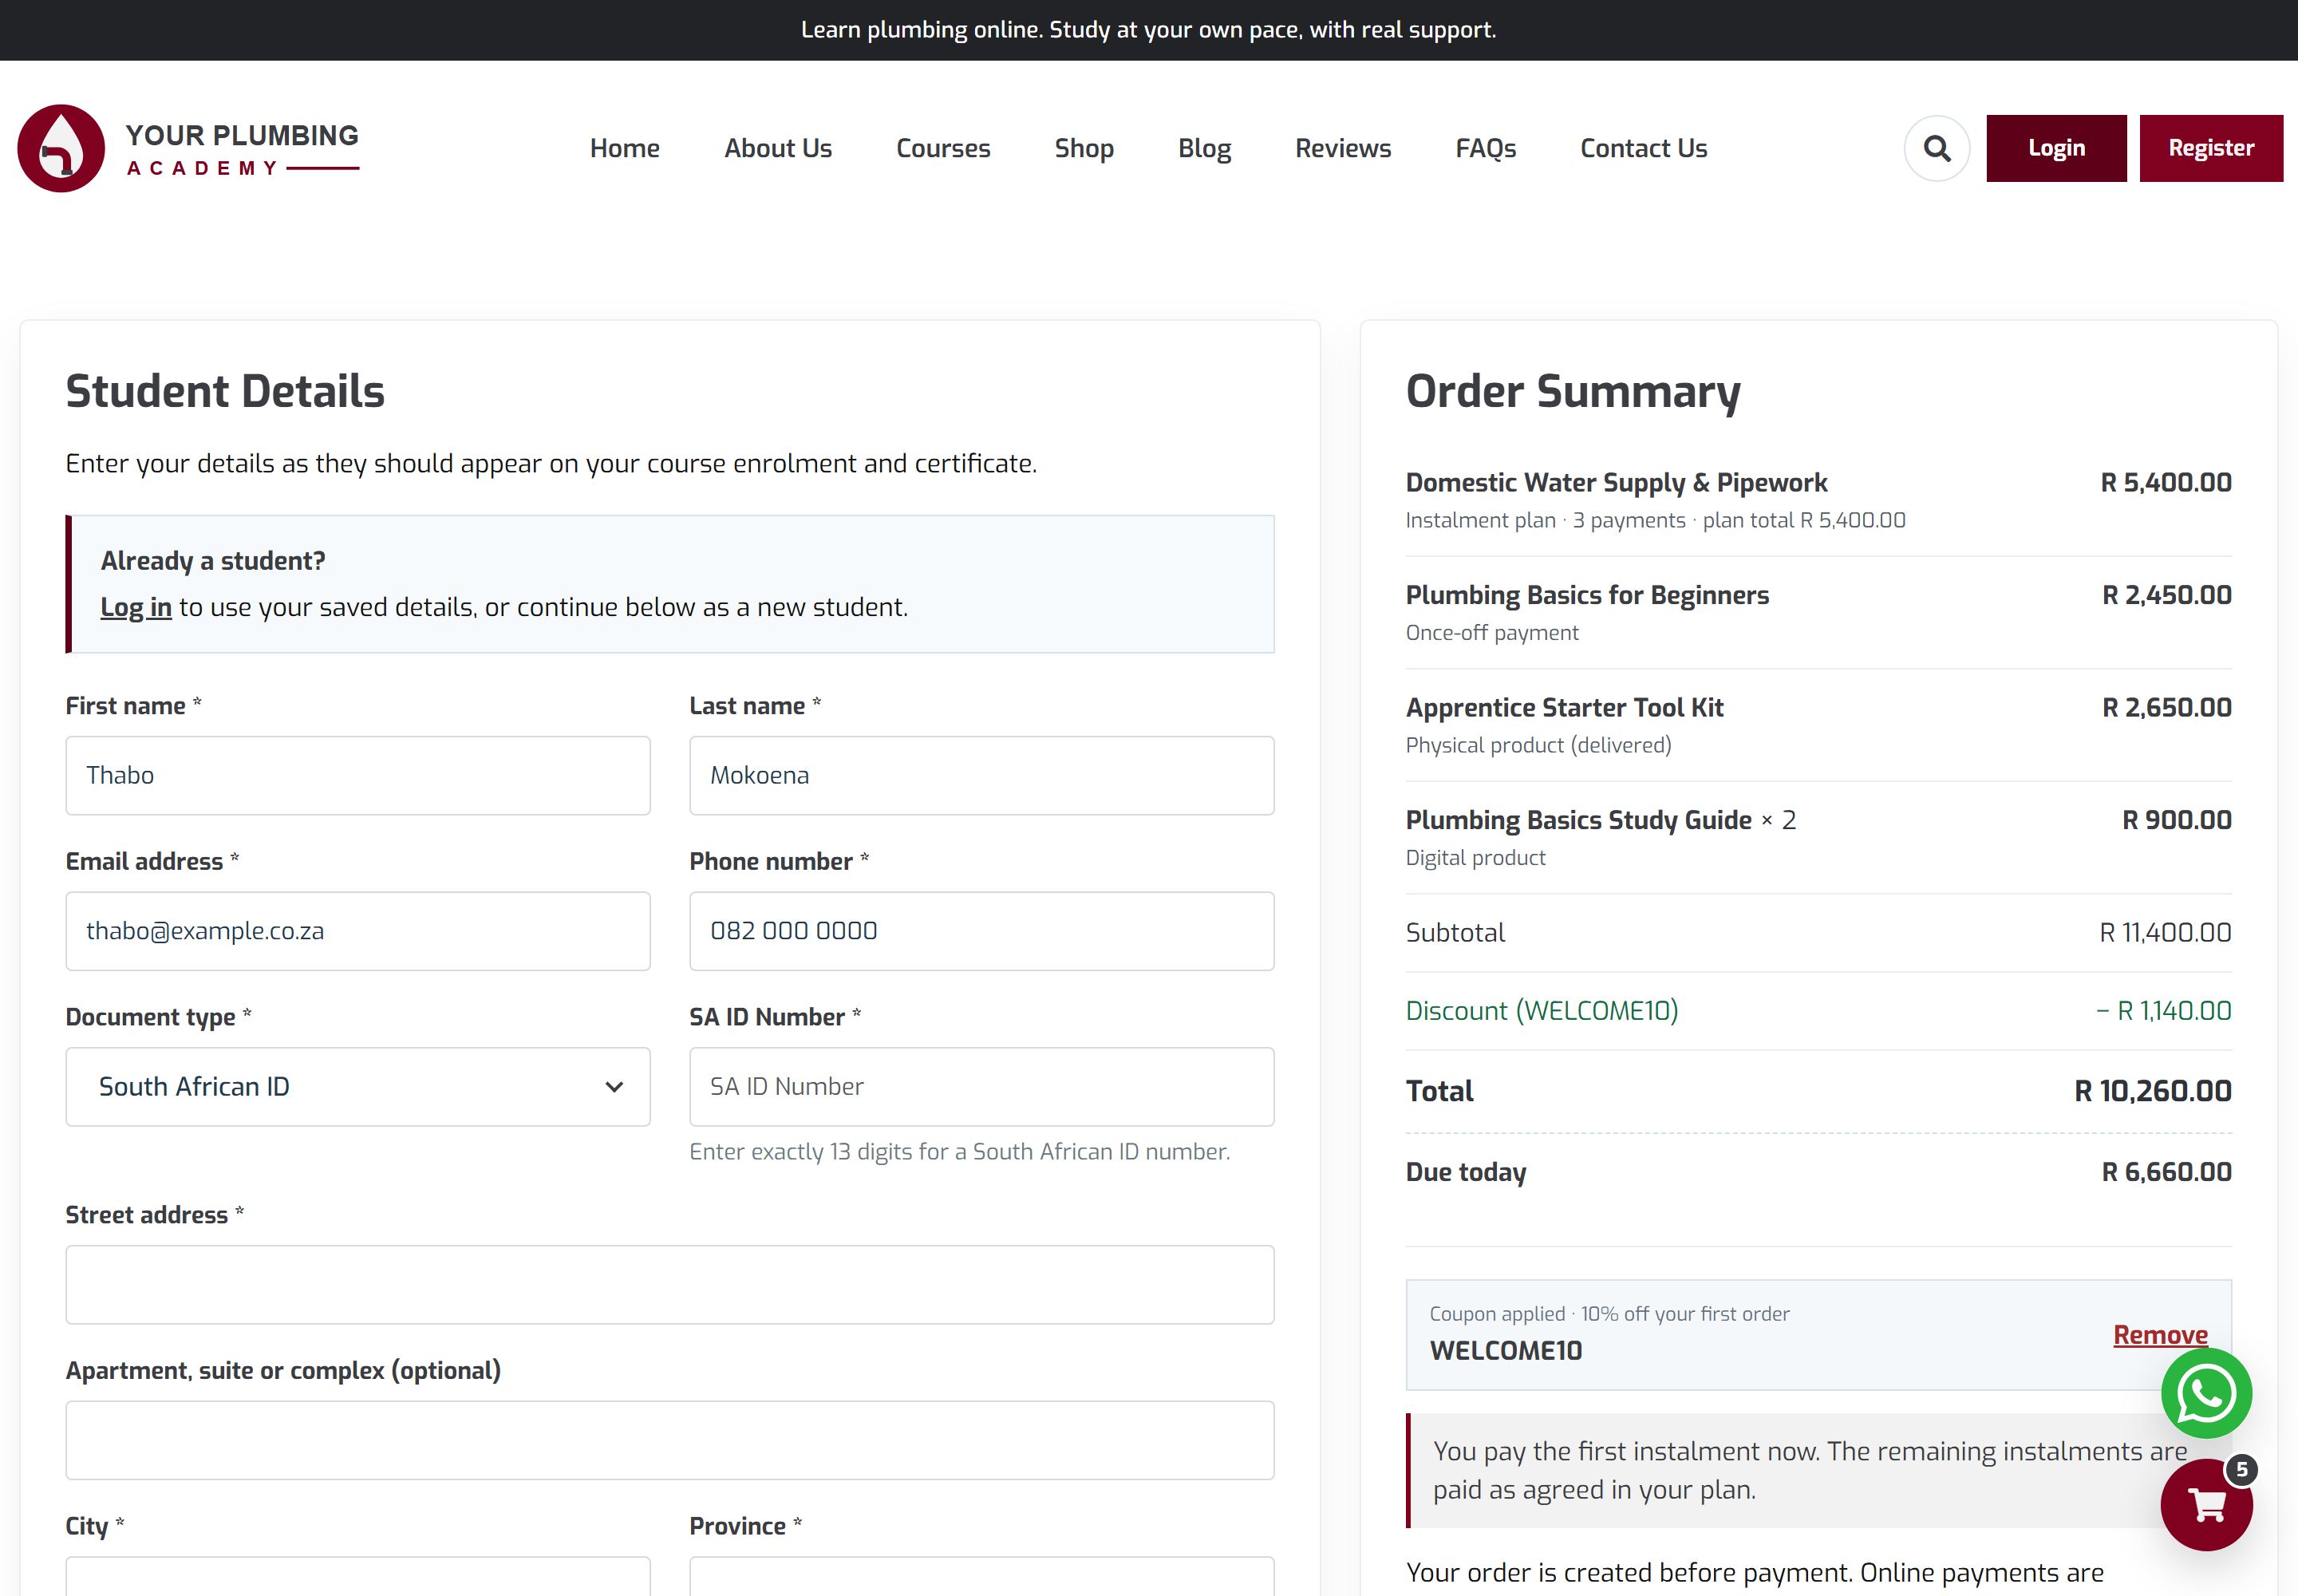The width and height of the screenshot is (2298, 1596).
Task: Expand the Document type dropdown
Action: pos(358,1087)
